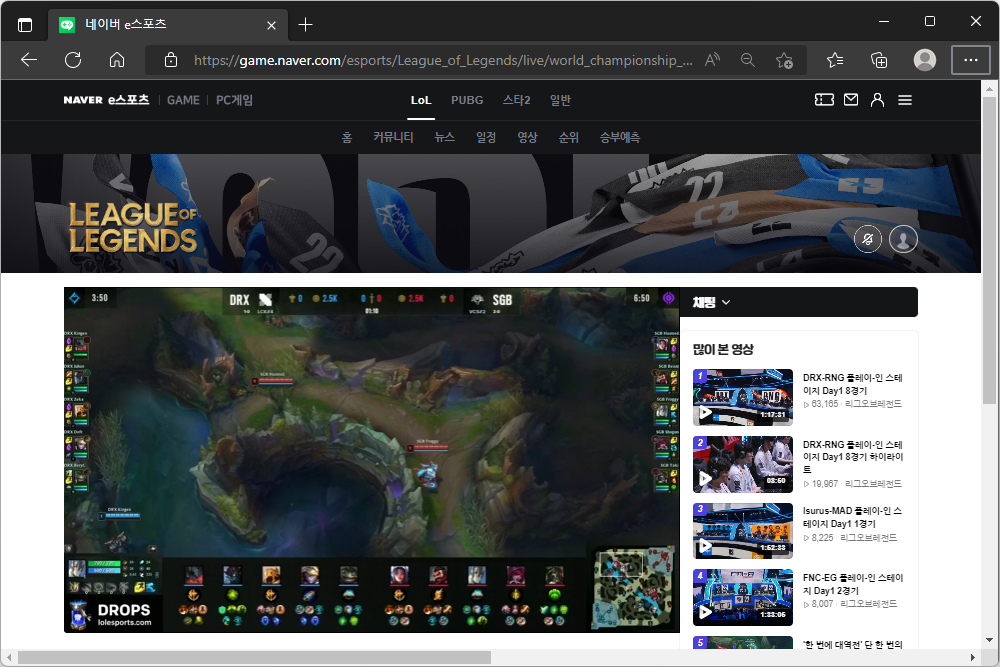View site information lock icon
The height and width of the screenshot is (667, 1000).
point(171,60)
